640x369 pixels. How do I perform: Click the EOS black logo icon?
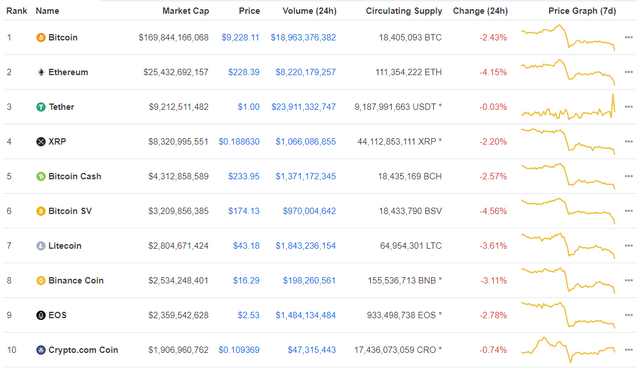pos(40,315)
